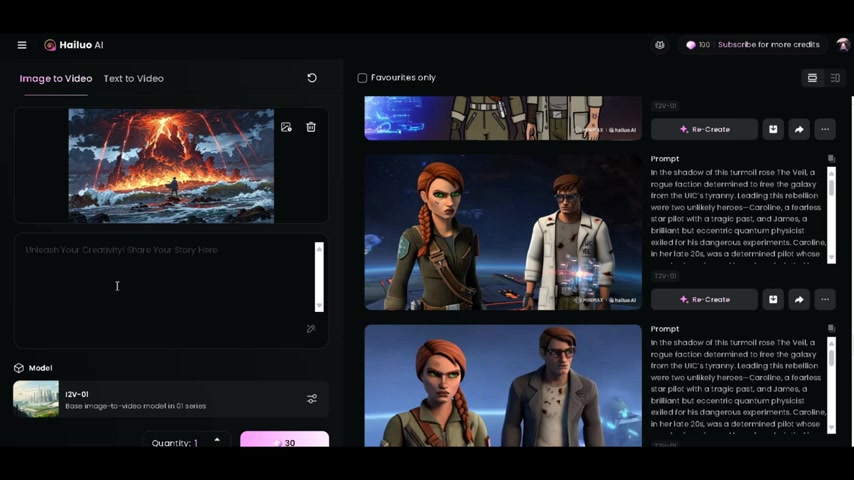
Task: Click the main results page scrollbar
Action: click(x=852, y=271)
